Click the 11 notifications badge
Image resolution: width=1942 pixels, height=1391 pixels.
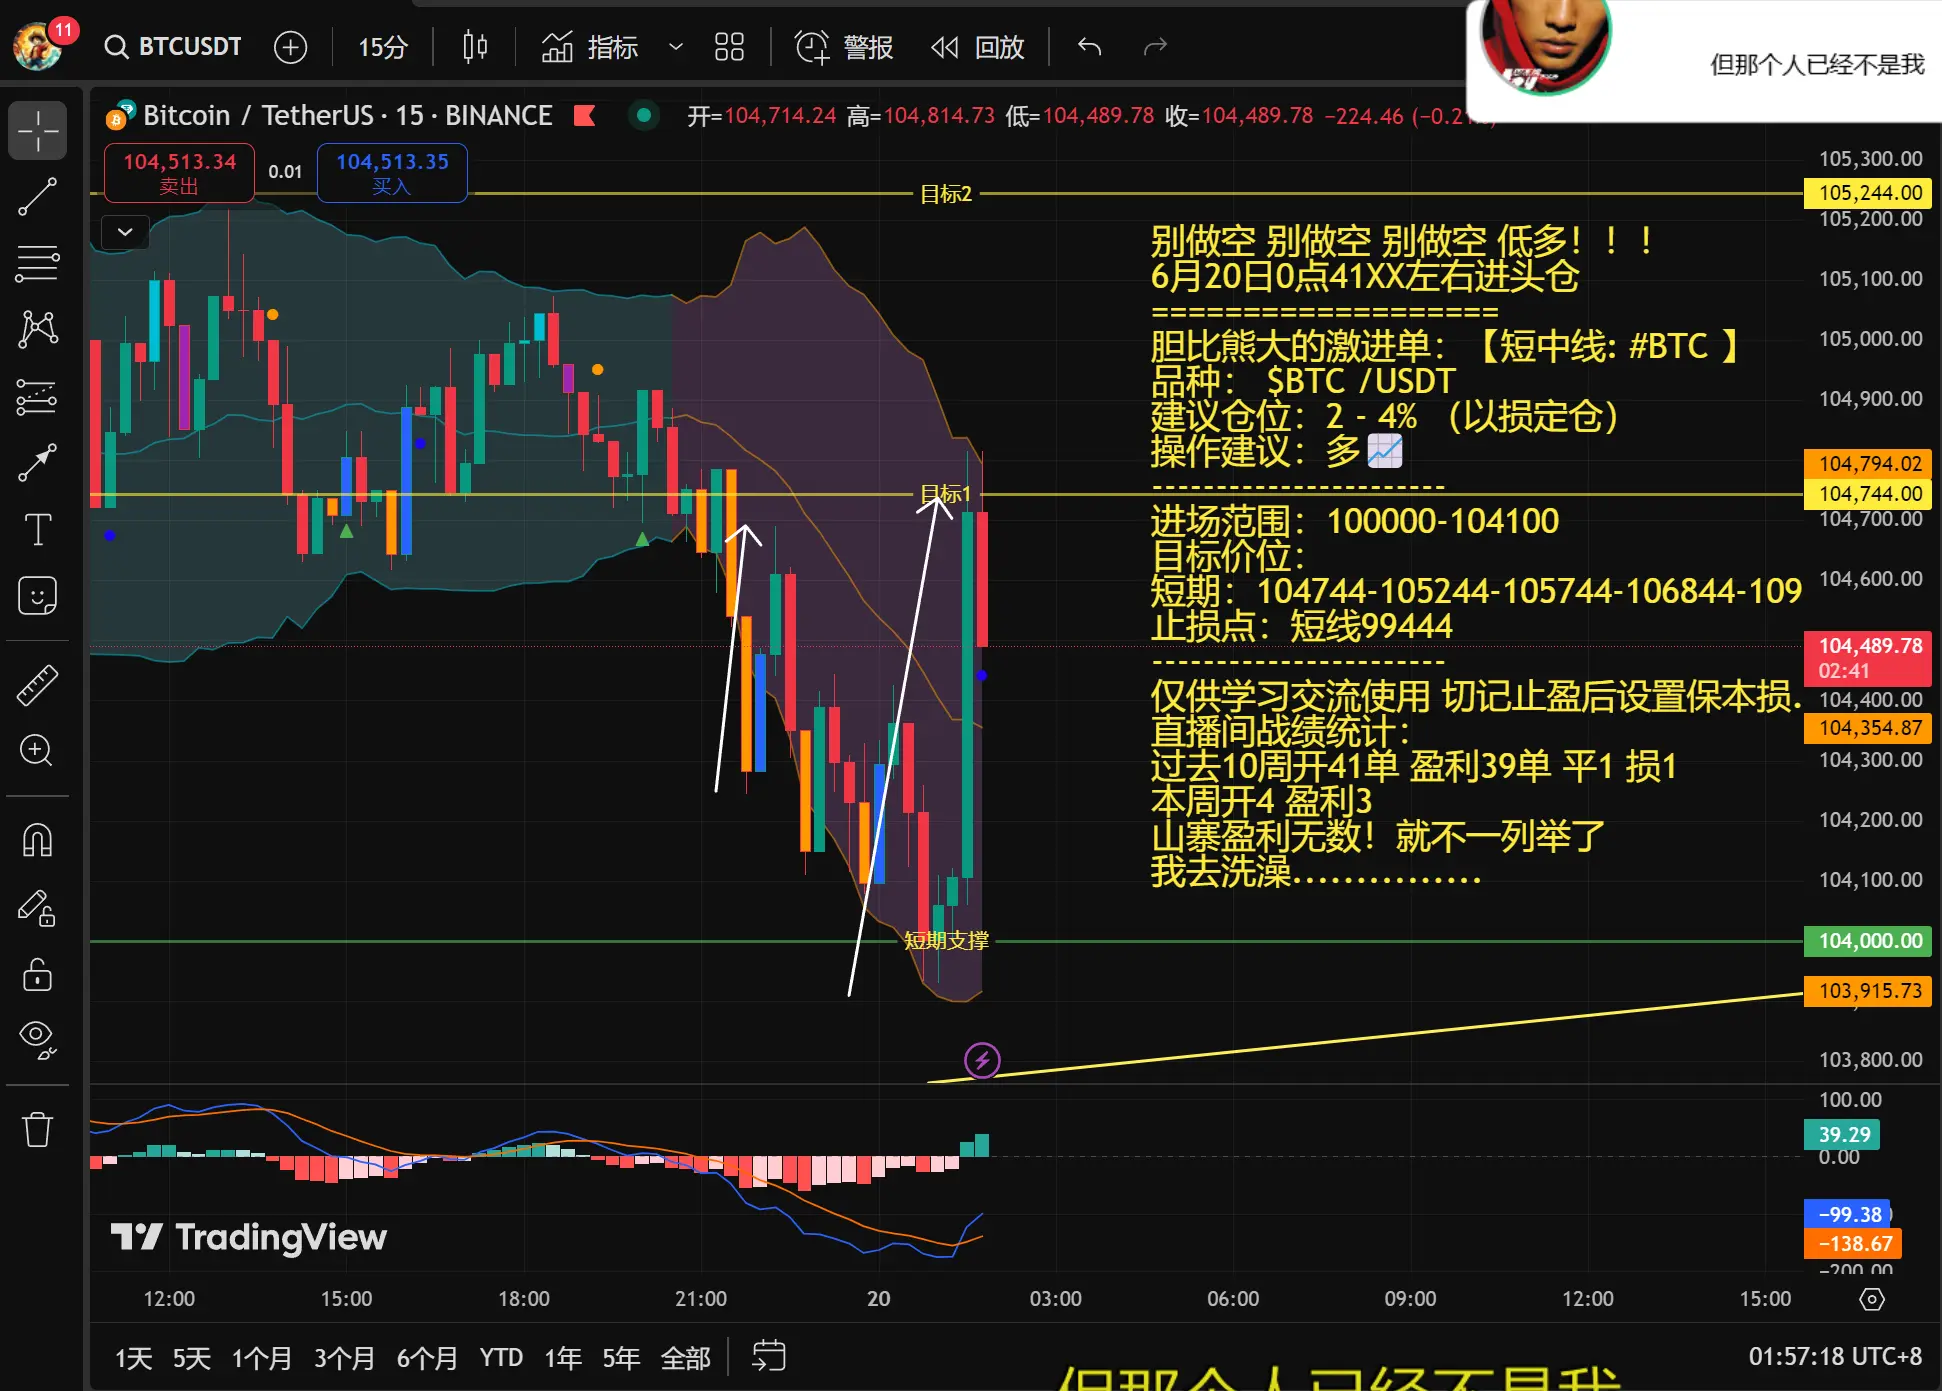click(x=63, y=30)
